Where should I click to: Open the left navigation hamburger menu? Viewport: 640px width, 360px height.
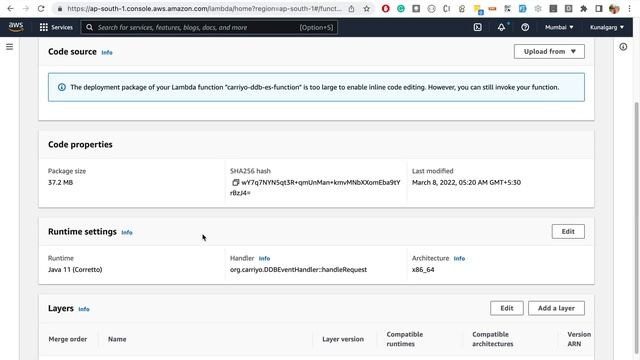[x=9, y=47]
